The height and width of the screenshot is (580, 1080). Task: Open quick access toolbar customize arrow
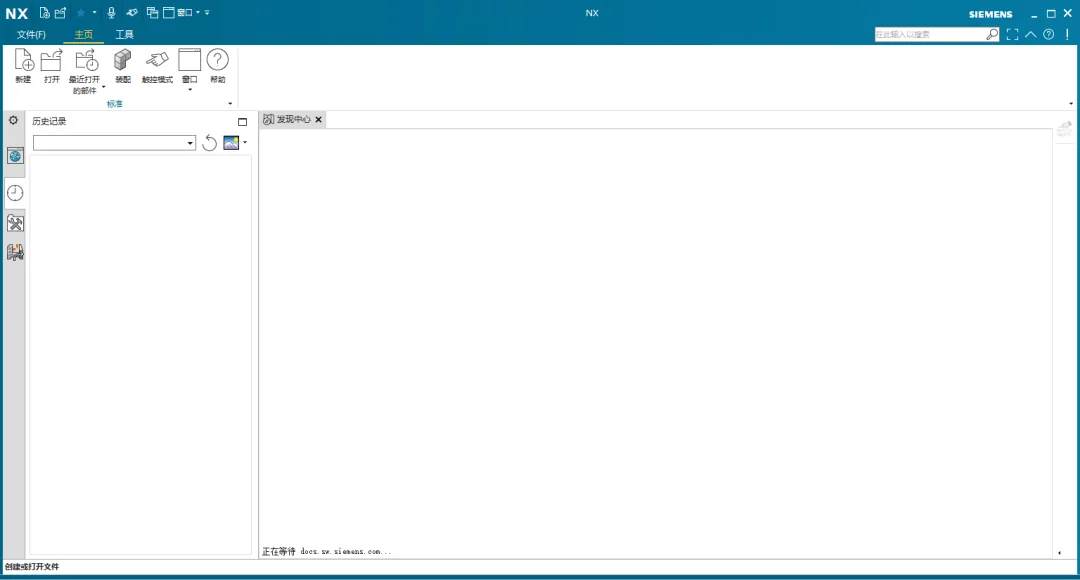coord(207,12)
